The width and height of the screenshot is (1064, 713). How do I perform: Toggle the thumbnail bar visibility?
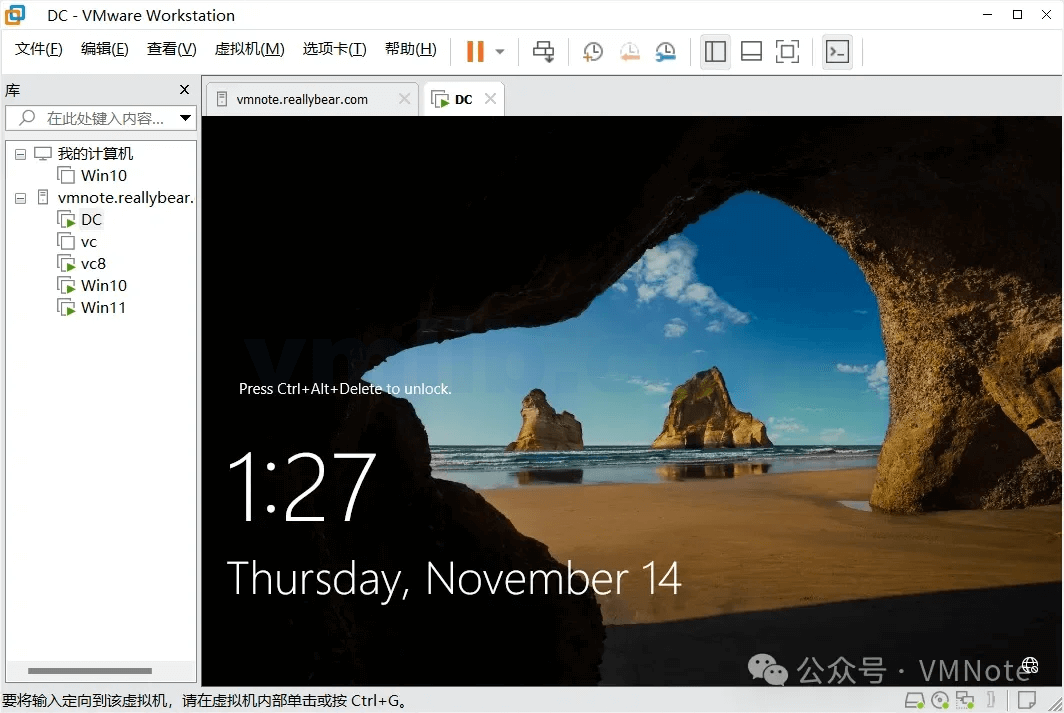pos(751,51)
